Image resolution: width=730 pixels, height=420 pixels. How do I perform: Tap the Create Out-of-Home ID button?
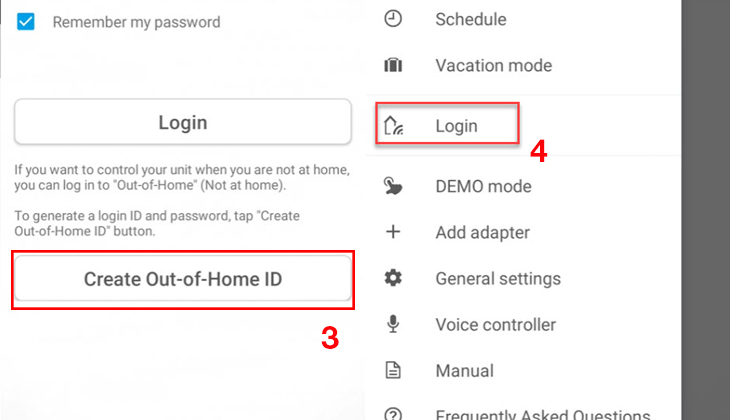[x=182, y=279]
